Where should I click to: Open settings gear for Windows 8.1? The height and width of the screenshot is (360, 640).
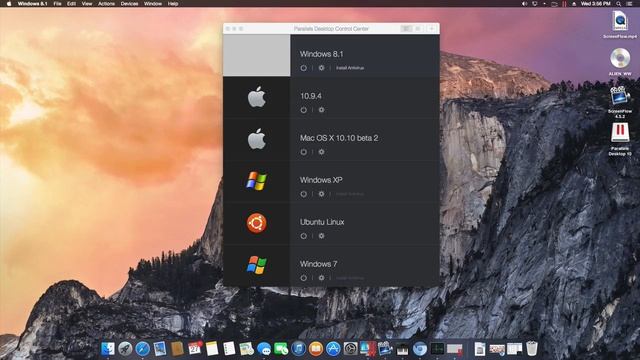pos(322,68)
